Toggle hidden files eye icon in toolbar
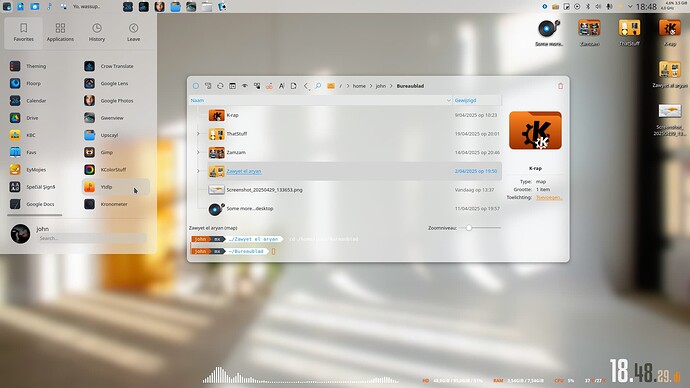The image size is (690, 388). click(x=245, y=86)
